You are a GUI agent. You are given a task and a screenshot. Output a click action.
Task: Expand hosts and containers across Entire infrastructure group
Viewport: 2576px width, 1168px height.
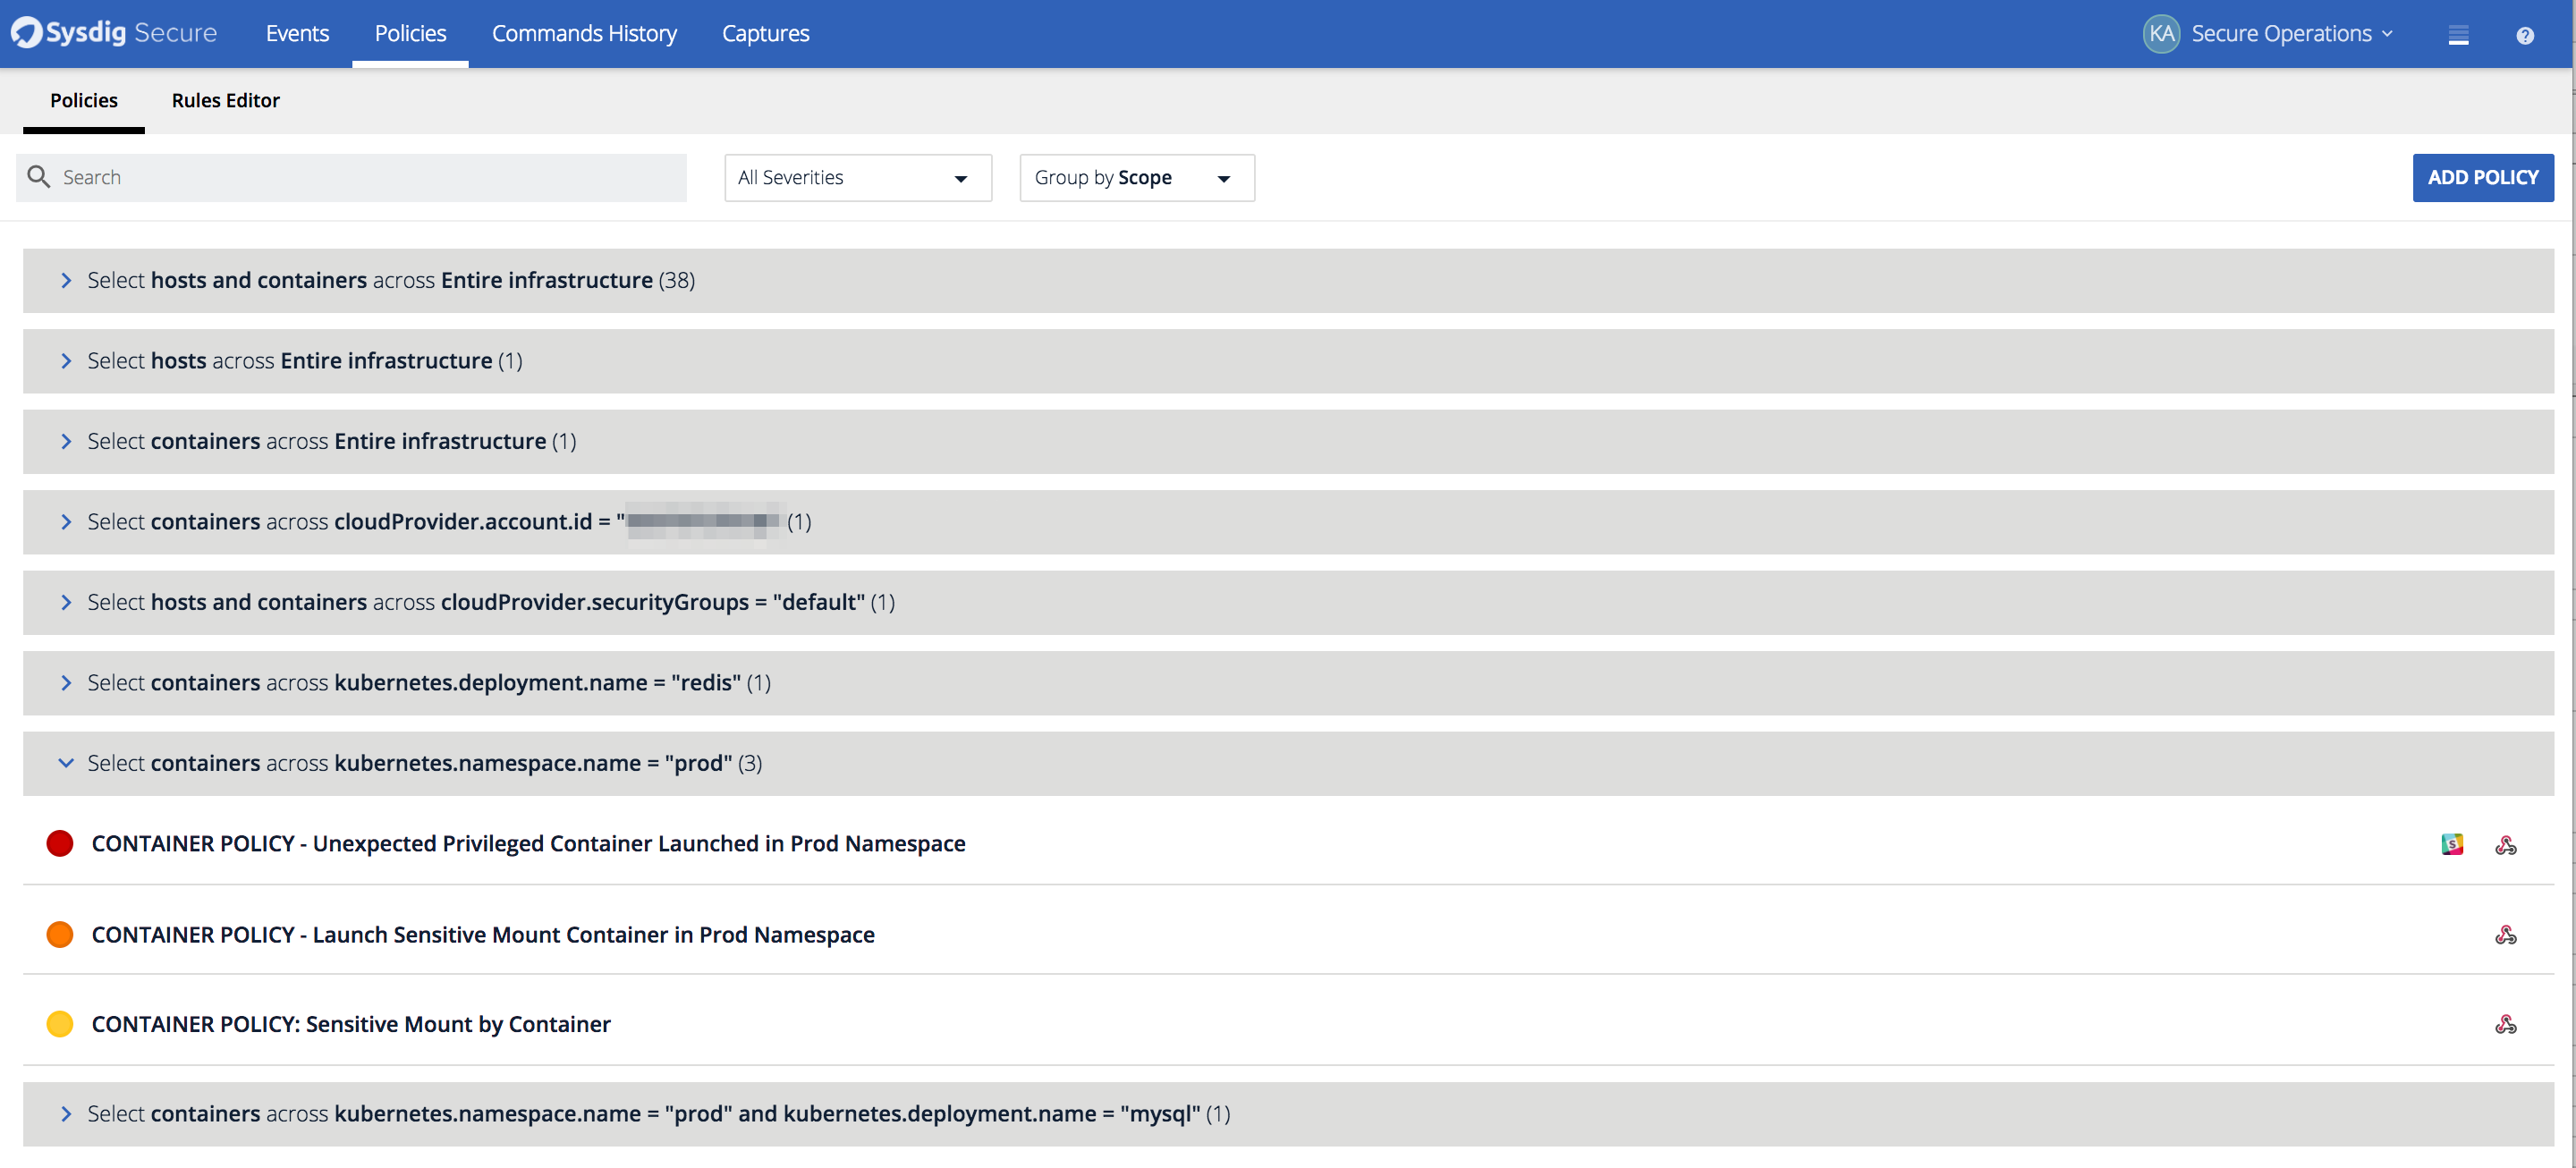(x=66, y=280)
